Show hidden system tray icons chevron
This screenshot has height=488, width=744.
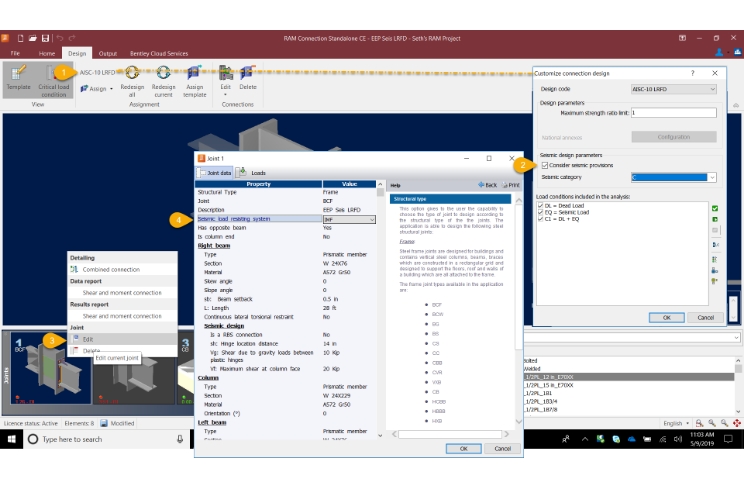click(x=585, y=439)
